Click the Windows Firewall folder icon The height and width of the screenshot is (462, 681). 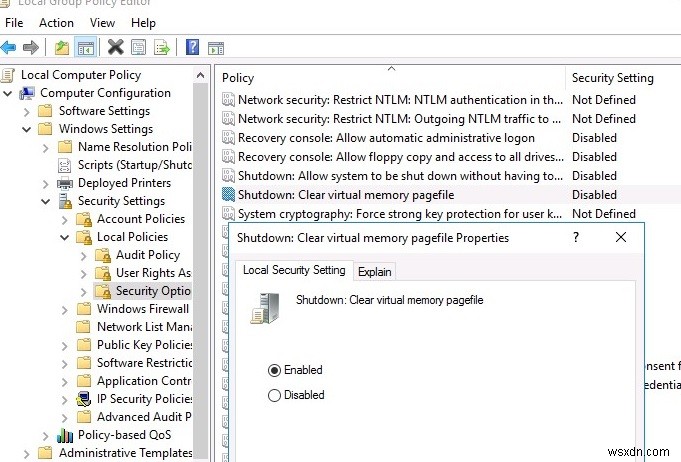click(83, 309)
